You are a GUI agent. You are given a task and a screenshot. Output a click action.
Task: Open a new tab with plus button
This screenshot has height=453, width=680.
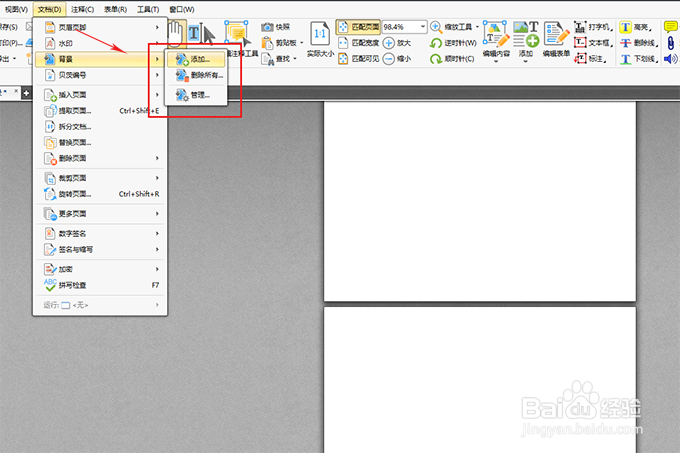click(x=26, y=93)
